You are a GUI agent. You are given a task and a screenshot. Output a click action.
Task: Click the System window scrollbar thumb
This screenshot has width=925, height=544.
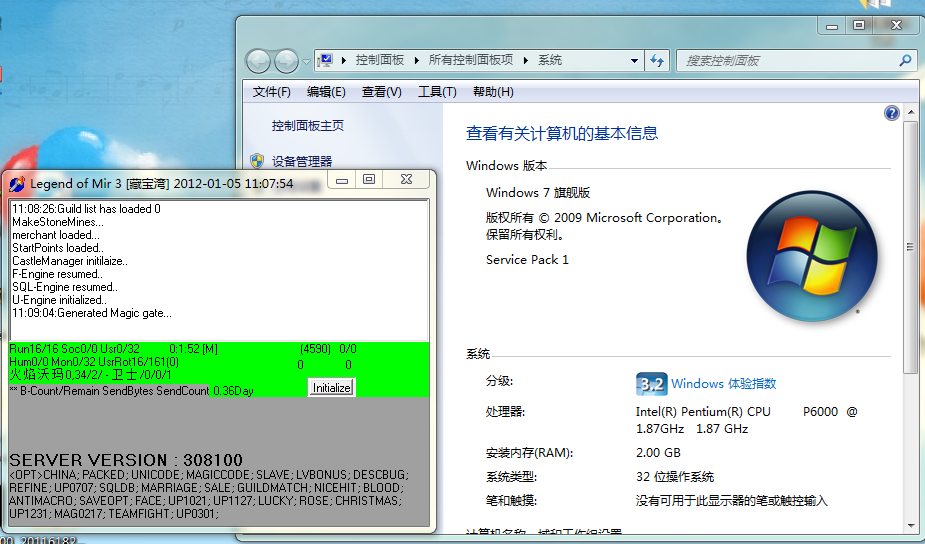[x=911, y=247]
